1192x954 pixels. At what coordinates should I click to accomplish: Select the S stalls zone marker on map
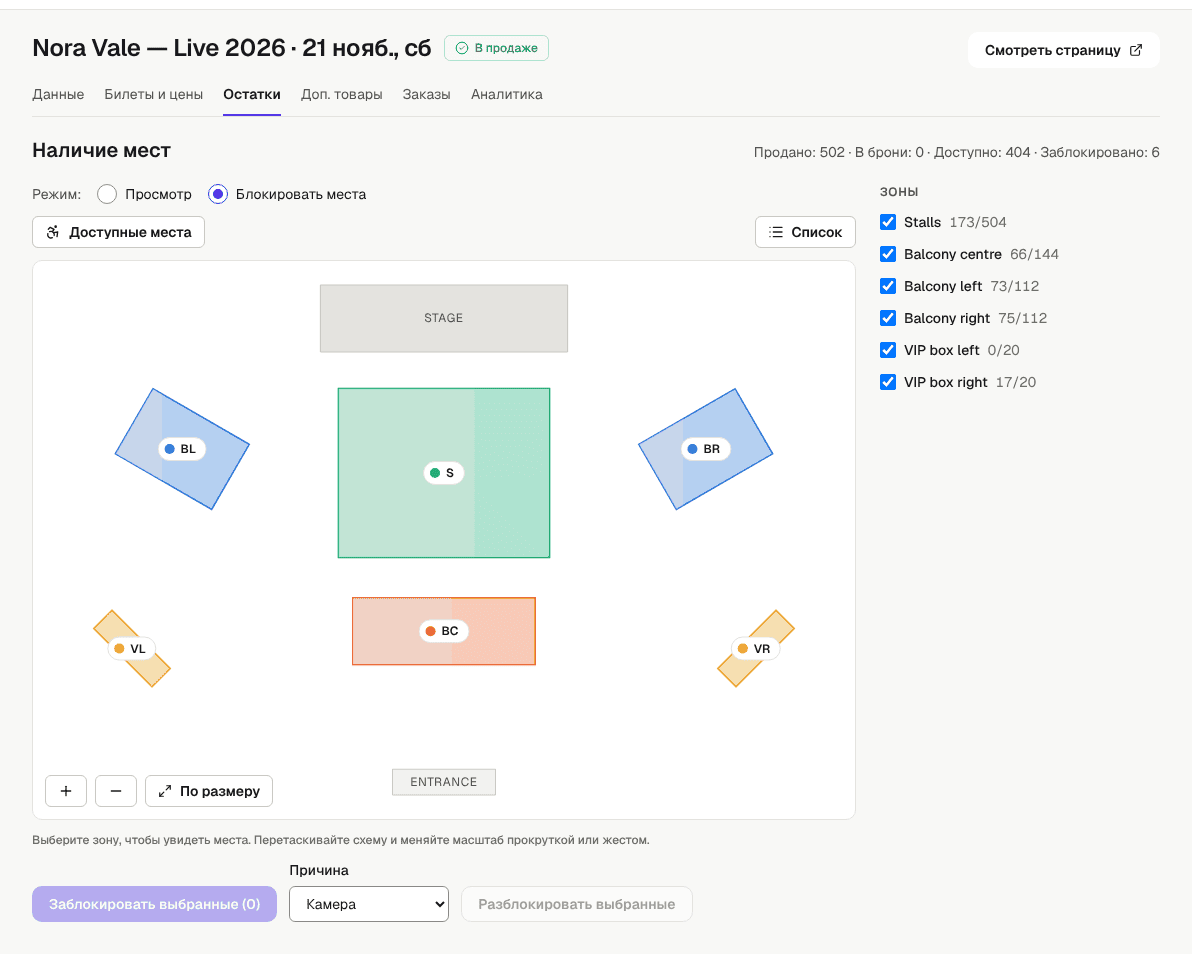coord(443,473)
